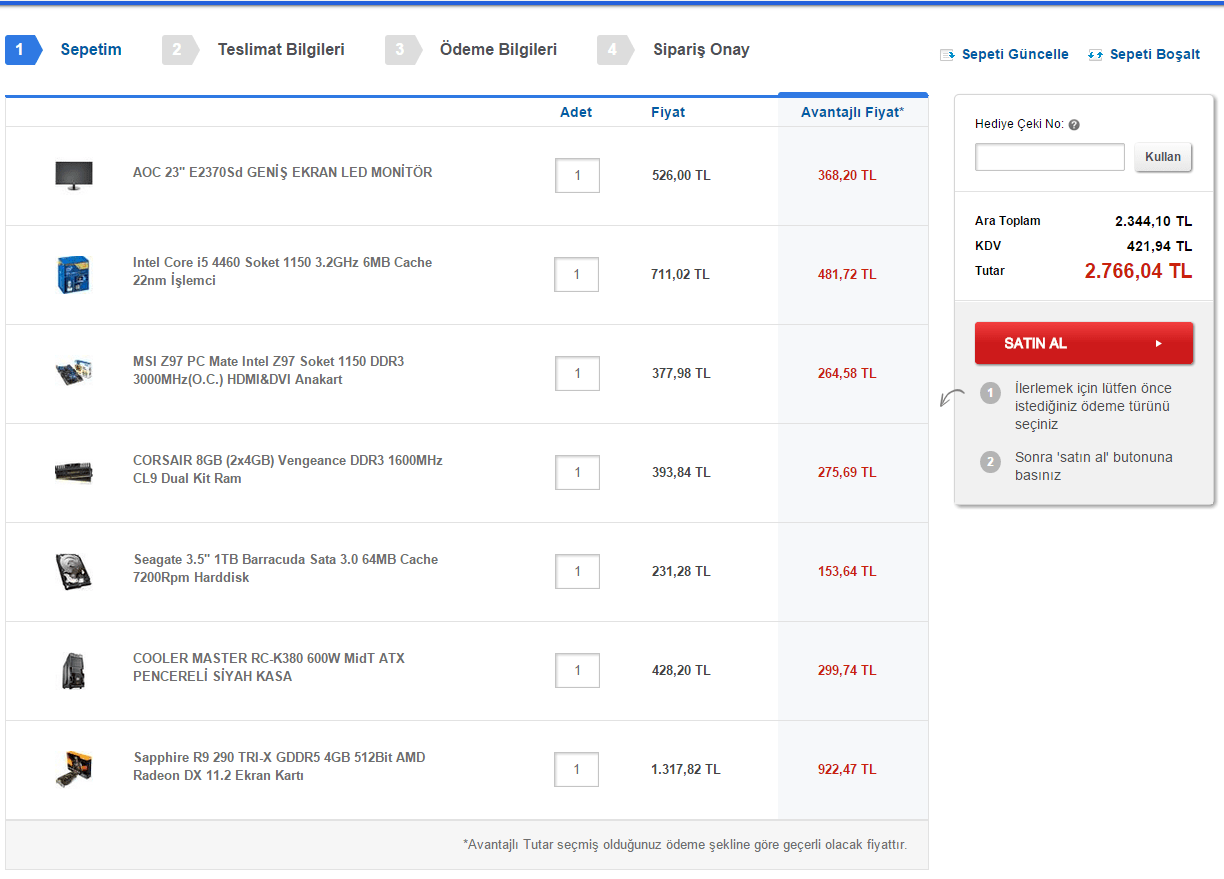Open the Intel Core i5 box thumbnail
Image resolution: width=1224 pixels, height=879 pixels.
74,274
